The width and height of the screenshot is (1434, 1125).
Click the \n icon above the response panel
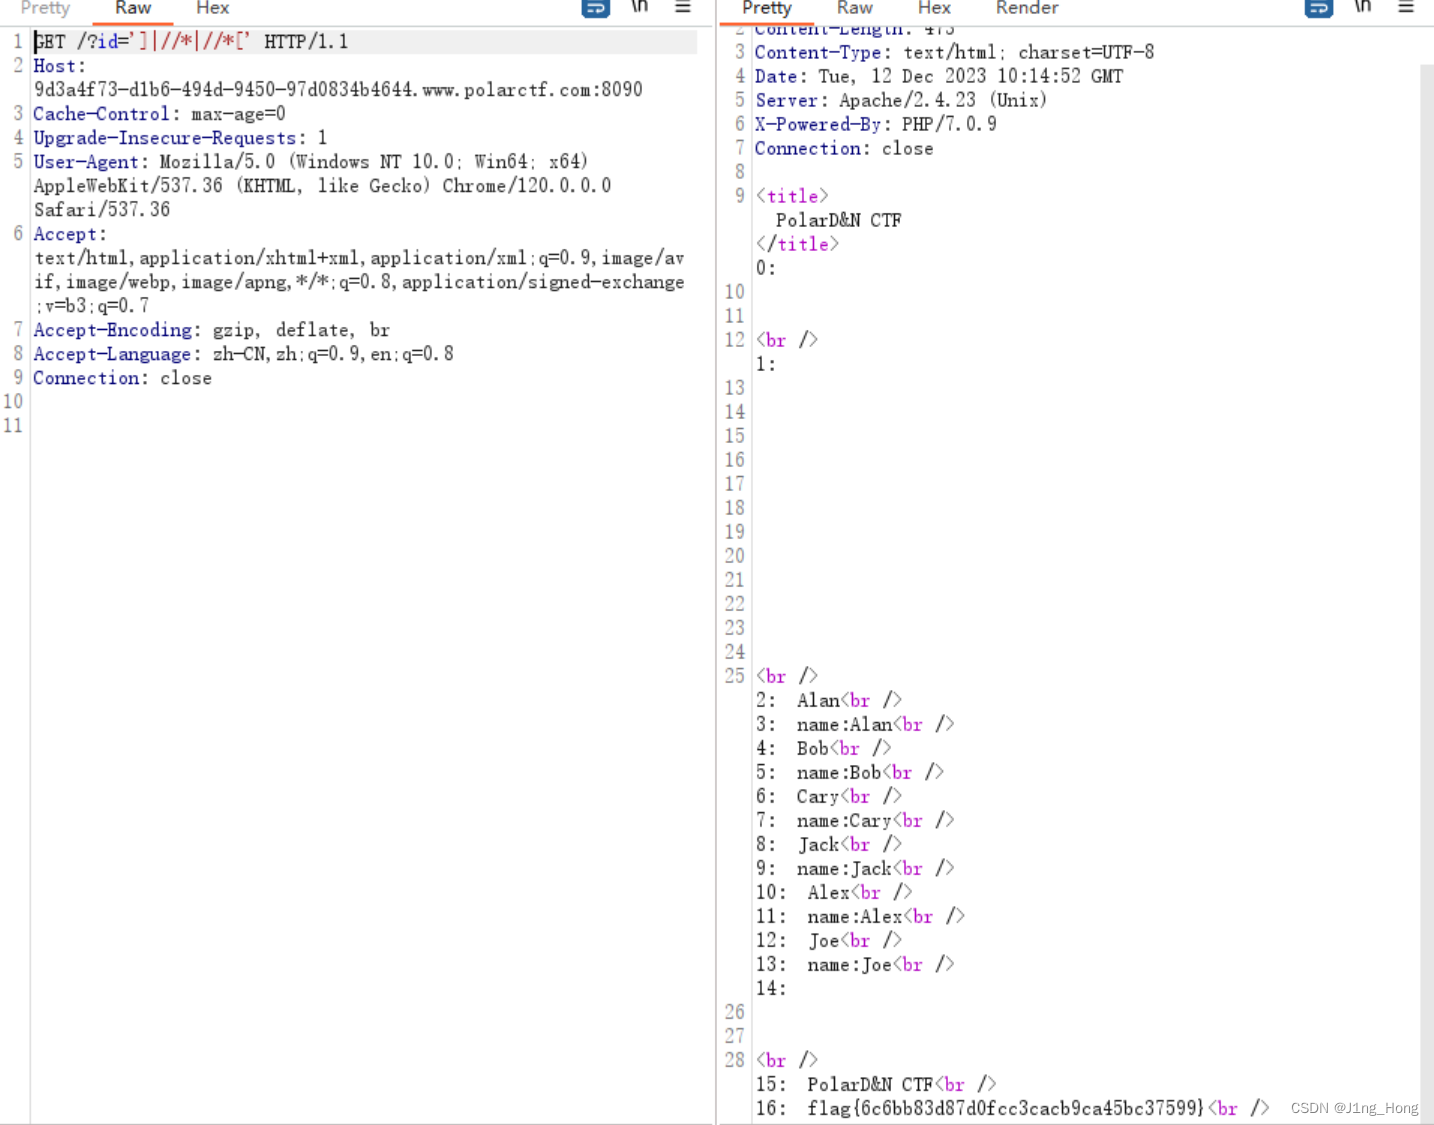click(1362, 8)
